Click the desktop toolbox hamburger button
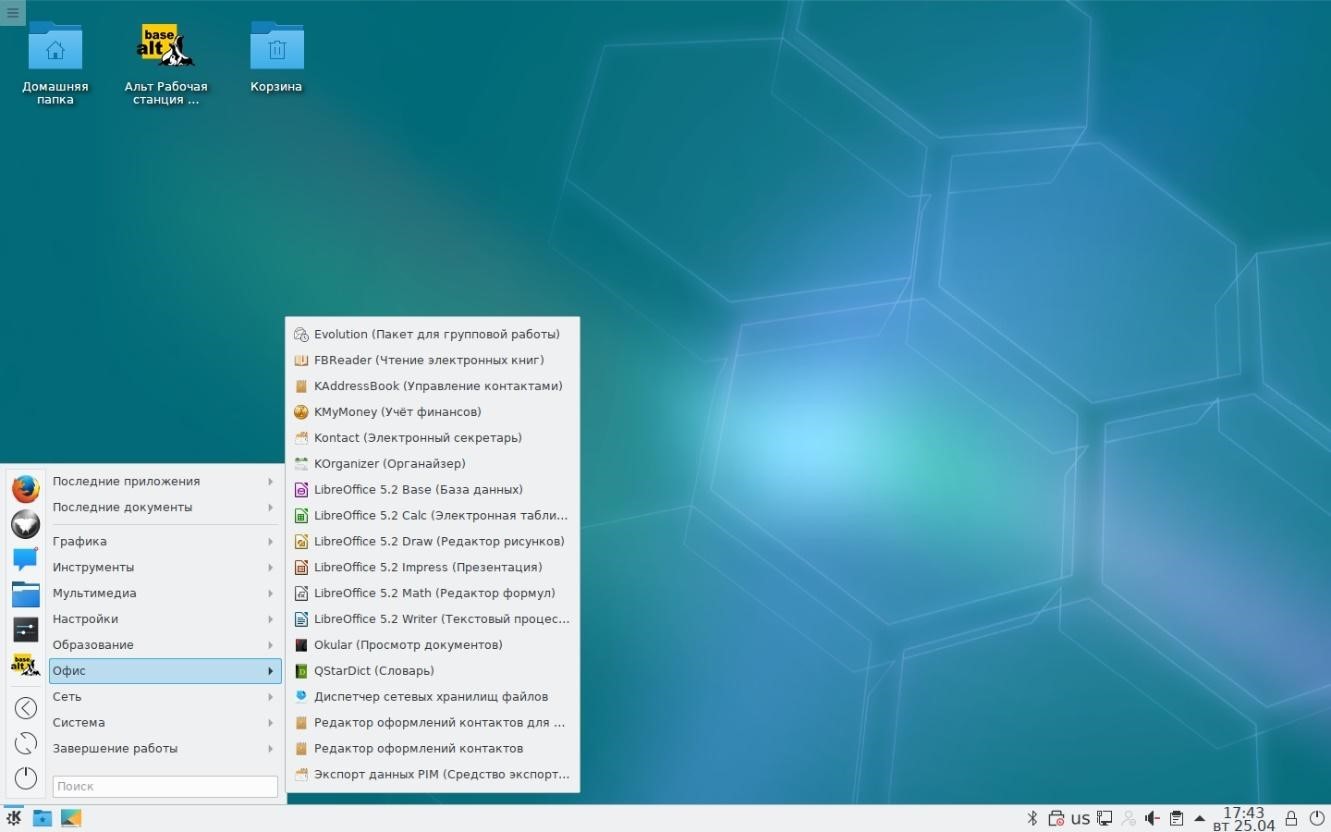Screen dimensions: 1331x832 click(x=12, y=12)
